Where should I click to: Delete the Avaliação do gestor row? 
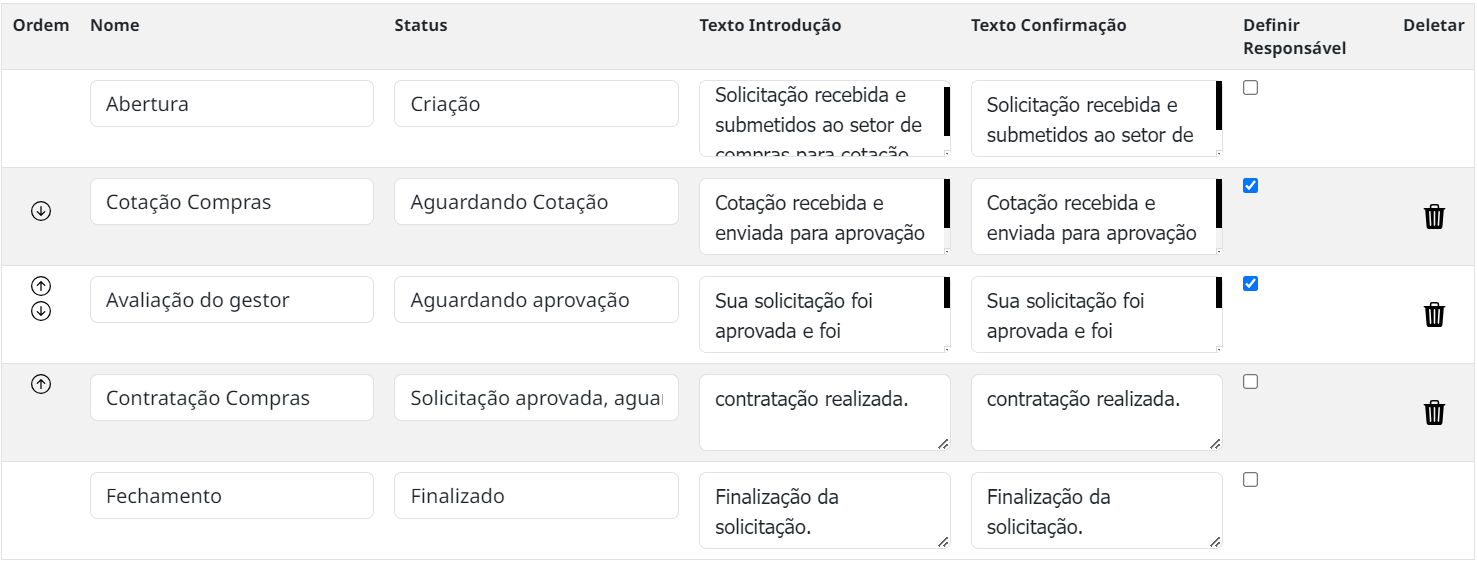1434,314
